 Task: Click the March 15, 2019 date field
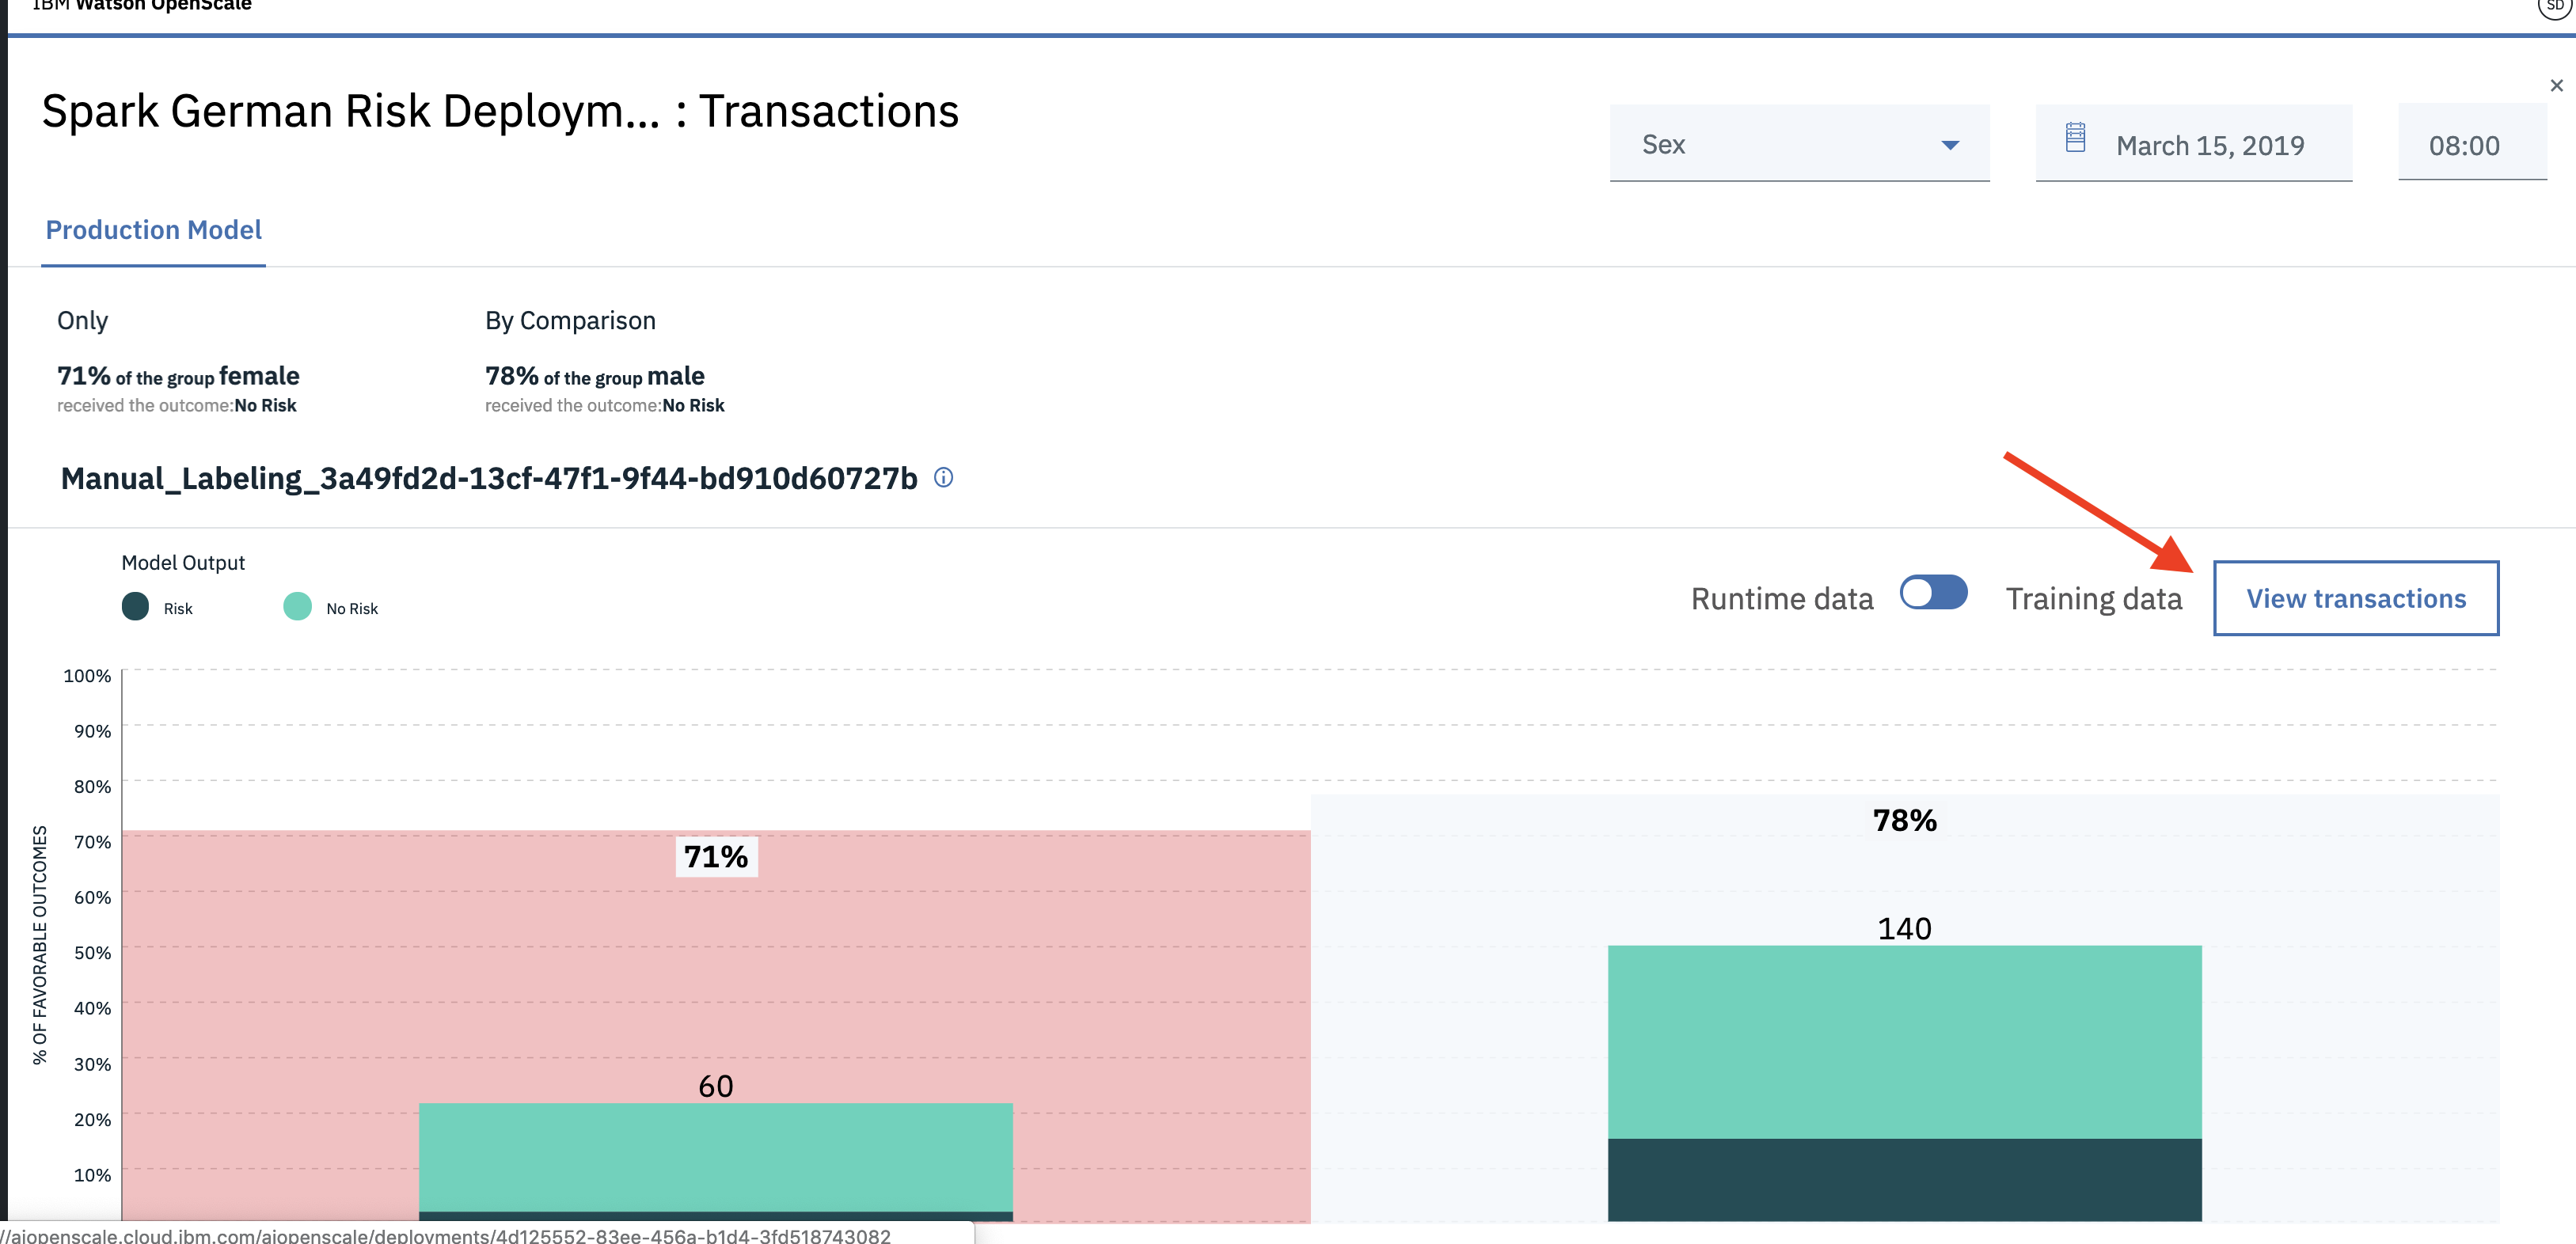tap(2210, 146)
